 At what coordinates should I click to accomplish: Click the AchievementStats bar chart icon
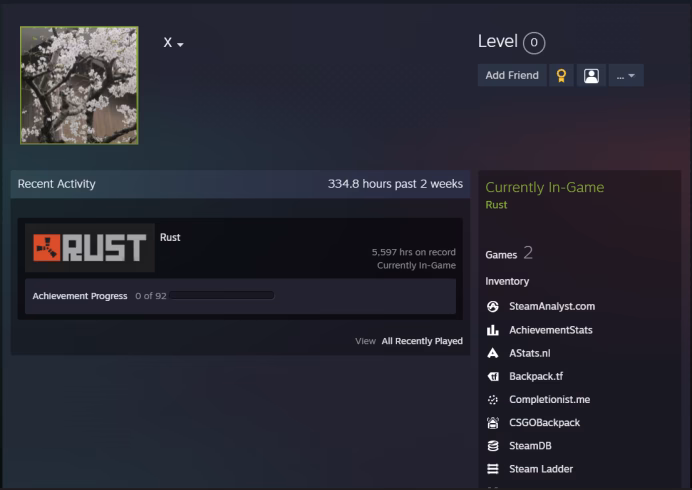pyautogui.click(x=493, y=330)
